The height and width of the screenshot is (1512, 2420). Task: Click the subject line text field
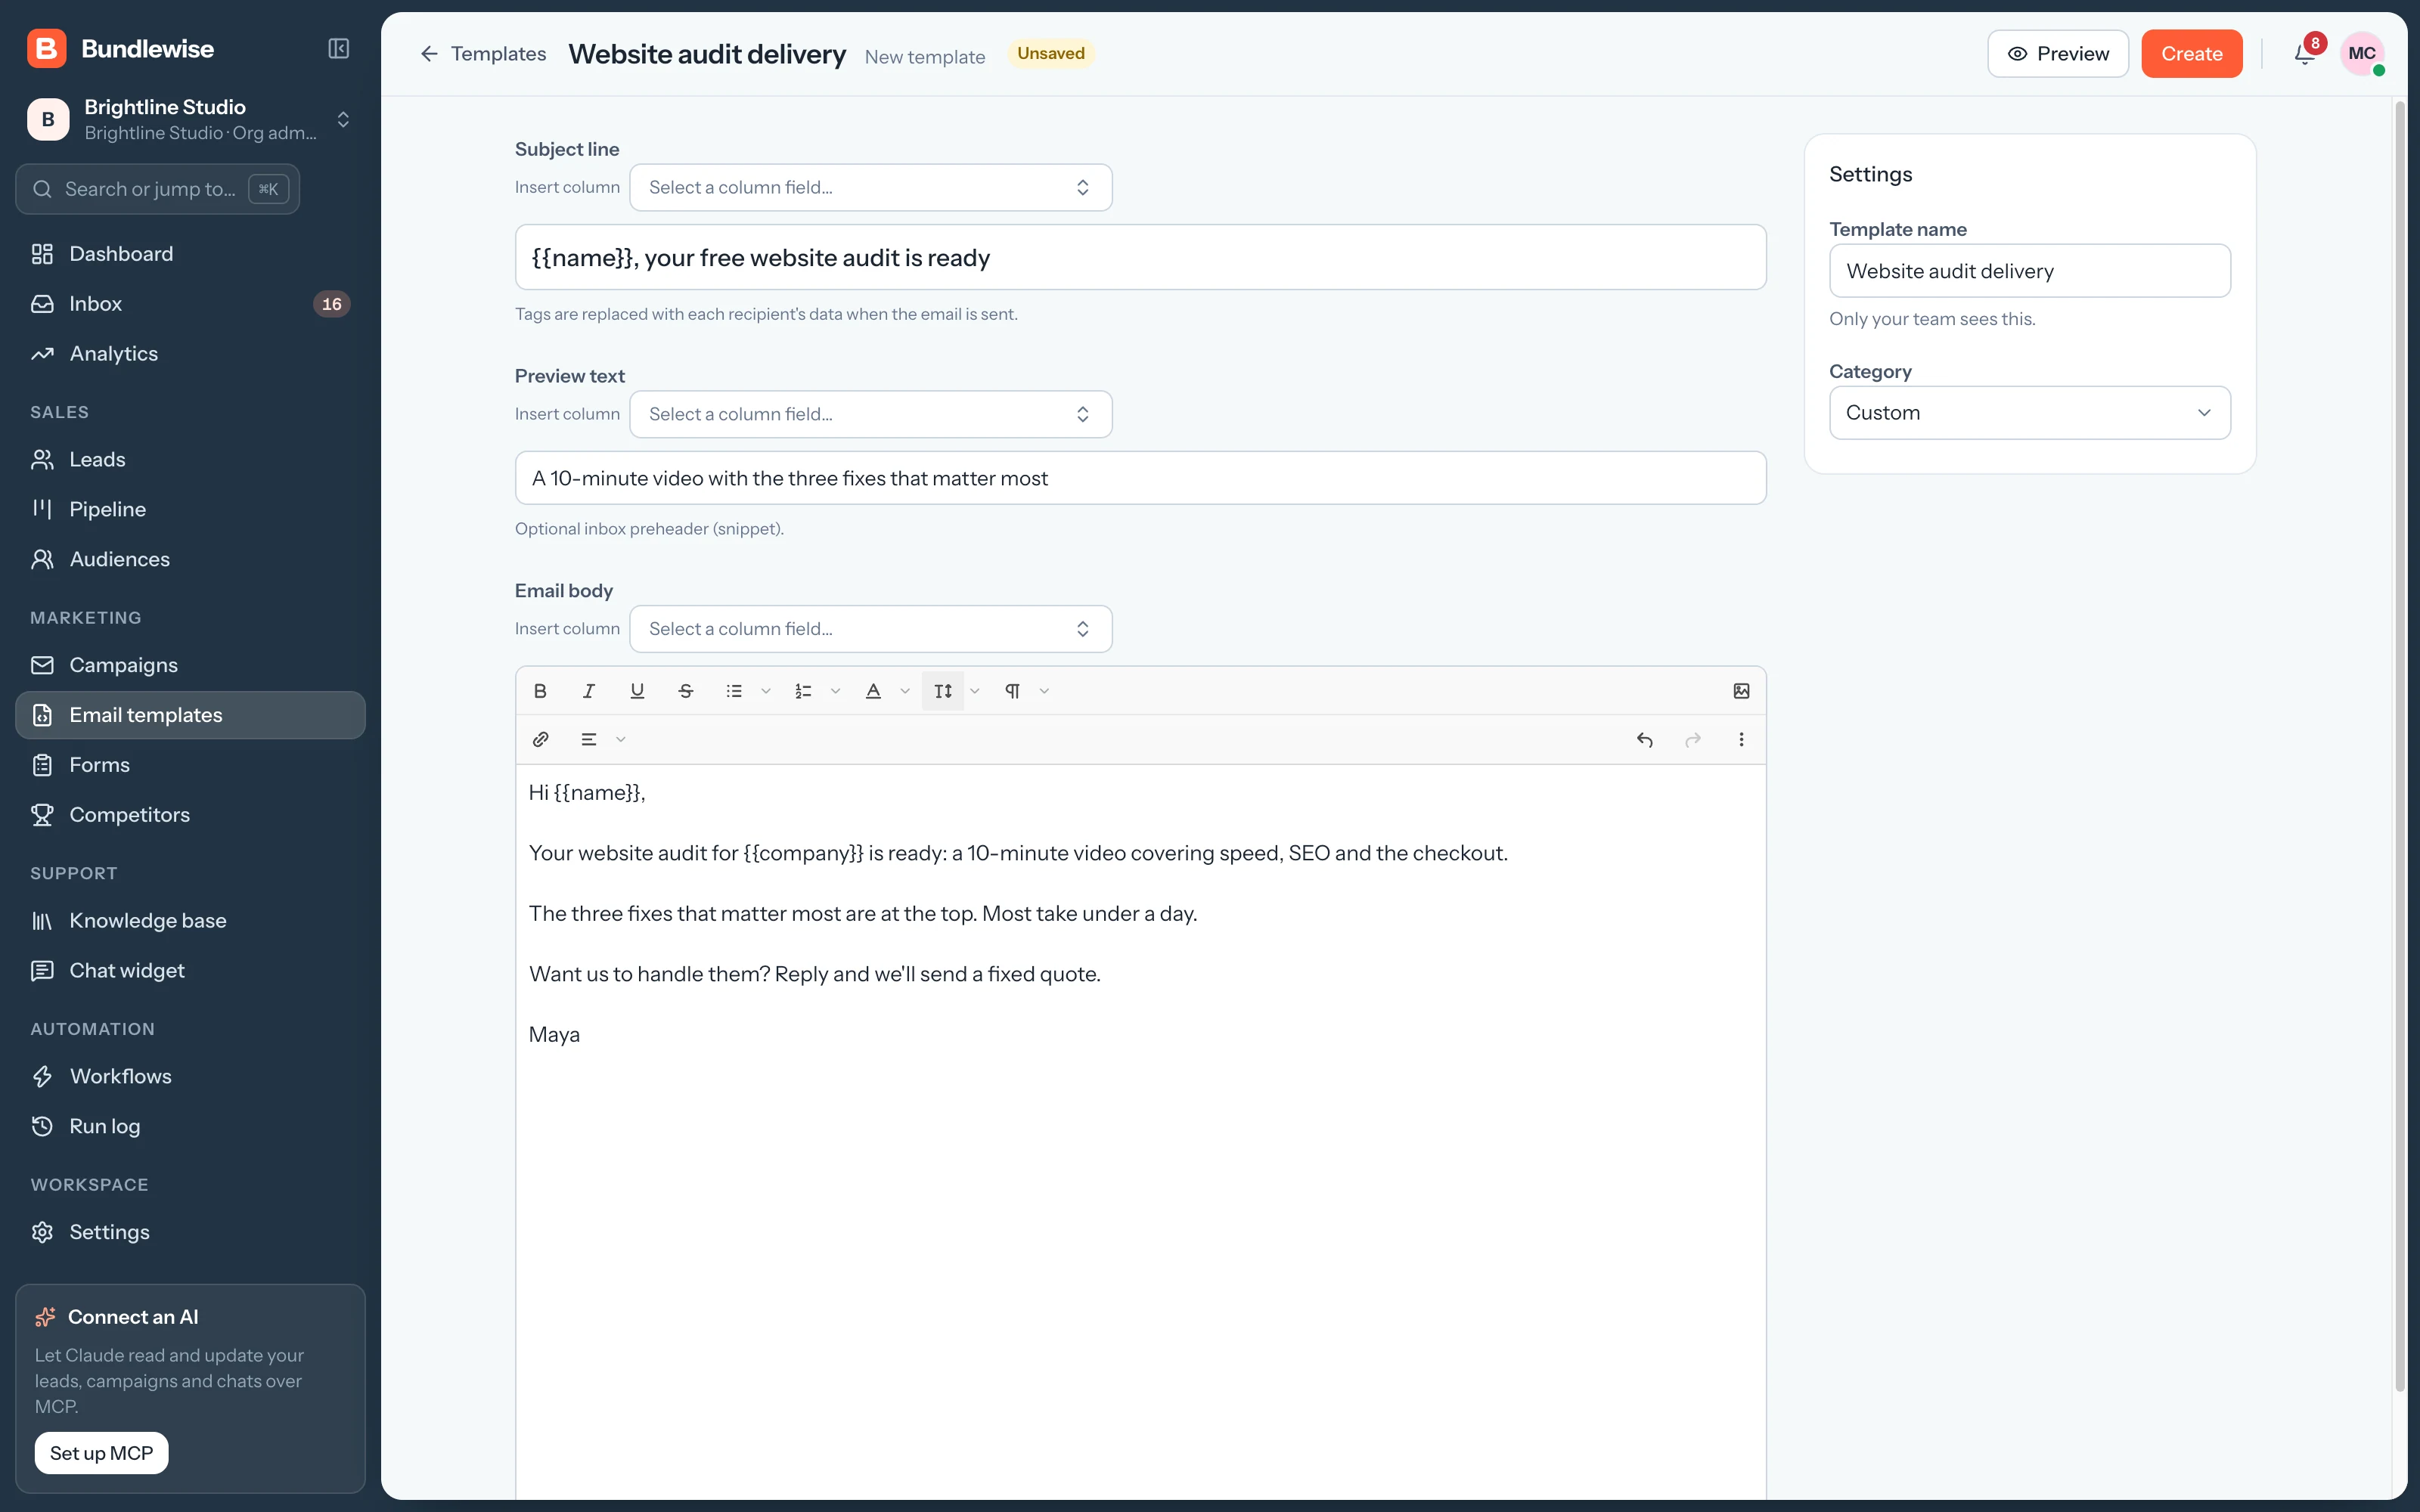1140,258
